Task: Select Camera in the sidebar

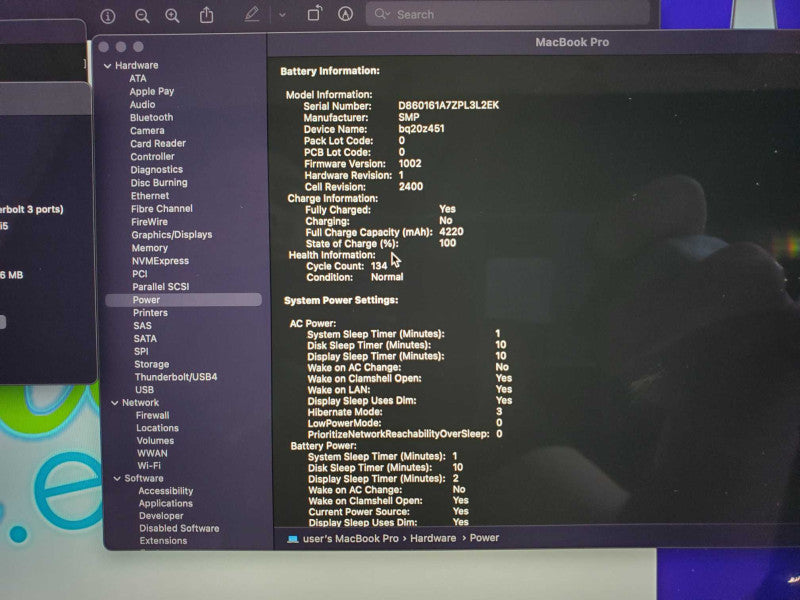Action: point(147,131)
